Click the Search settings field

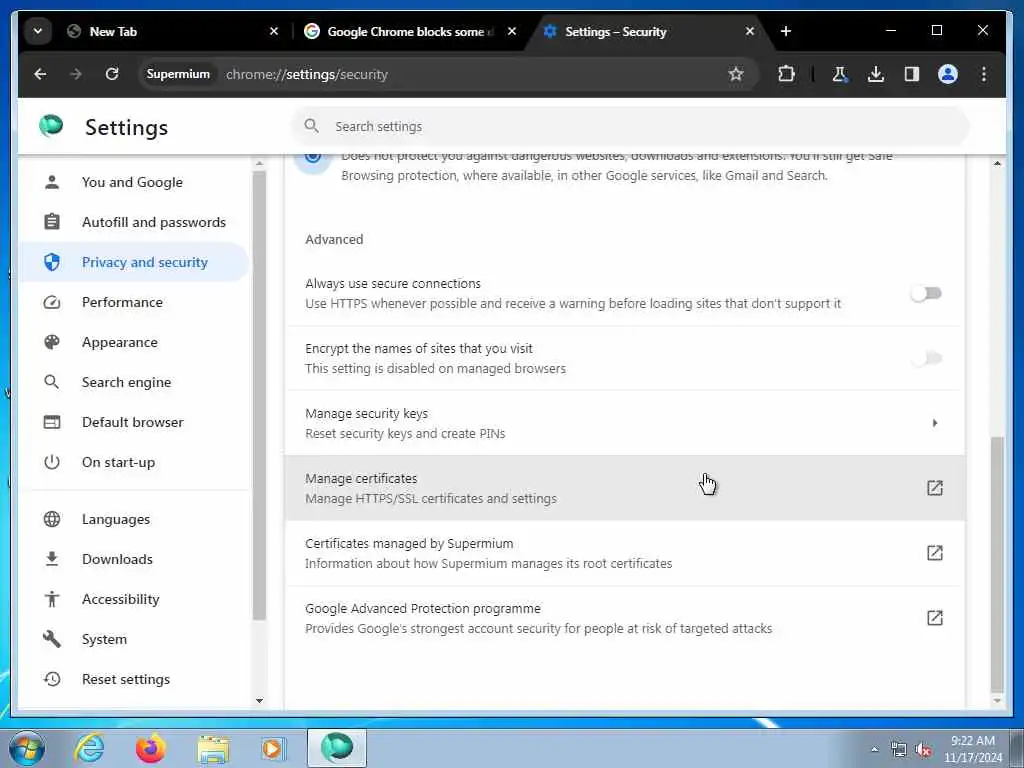630,126
